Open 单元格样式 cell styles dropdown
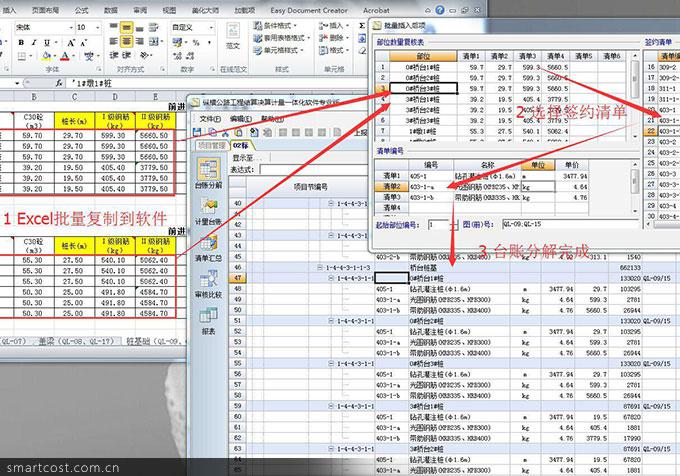 (278, 51)
